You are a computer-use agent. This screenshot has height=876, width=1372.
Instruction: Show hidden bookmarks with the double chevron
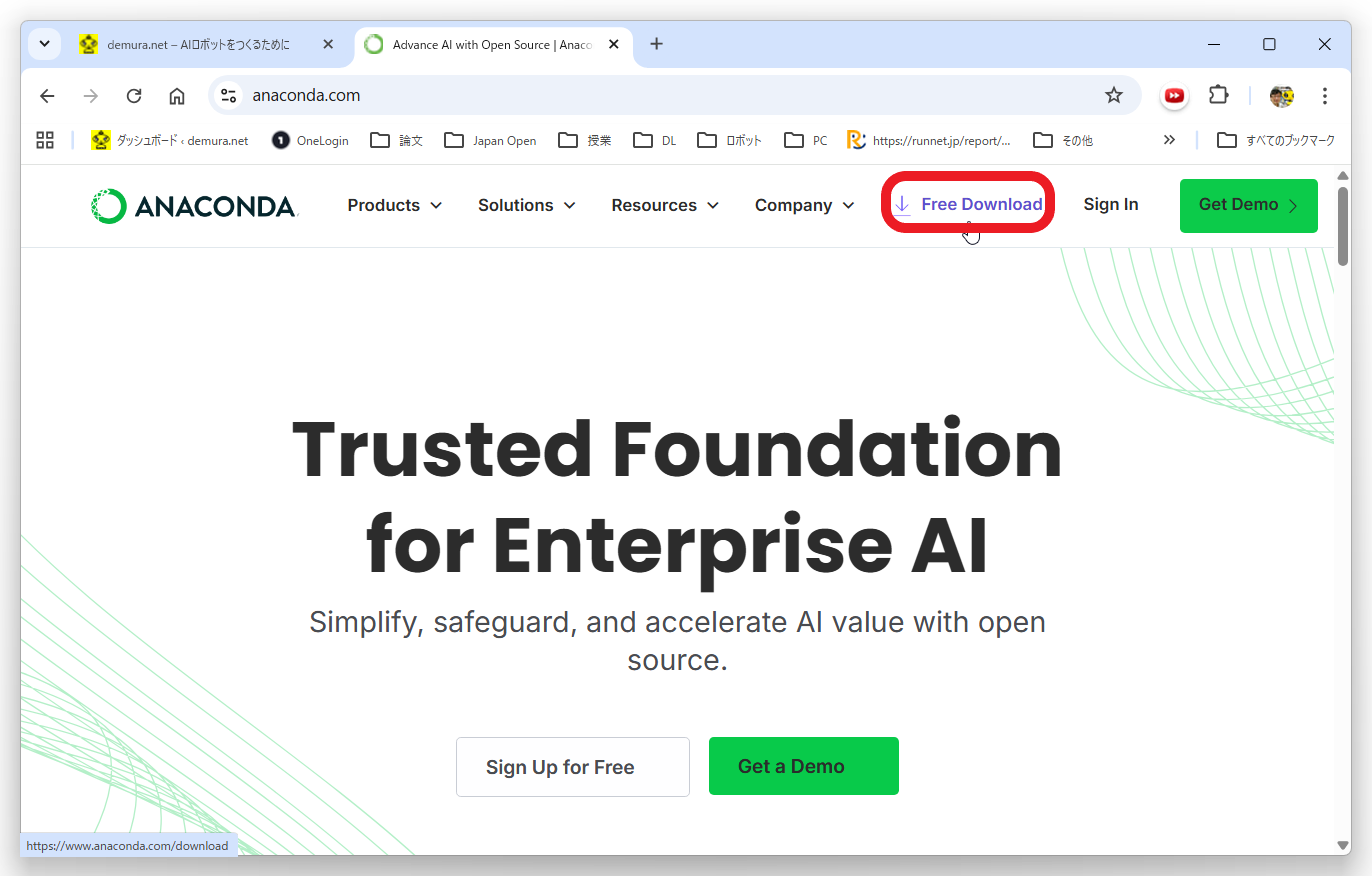pos(1169,140)
